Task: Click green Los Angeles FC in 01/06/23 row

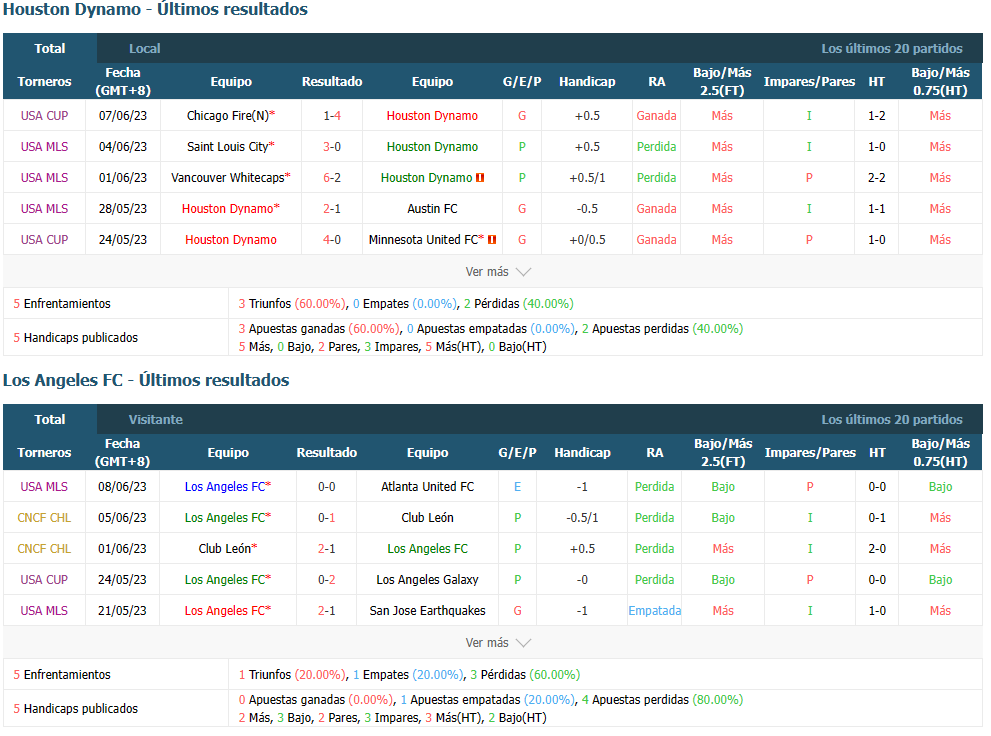Action: coord(427,548)
